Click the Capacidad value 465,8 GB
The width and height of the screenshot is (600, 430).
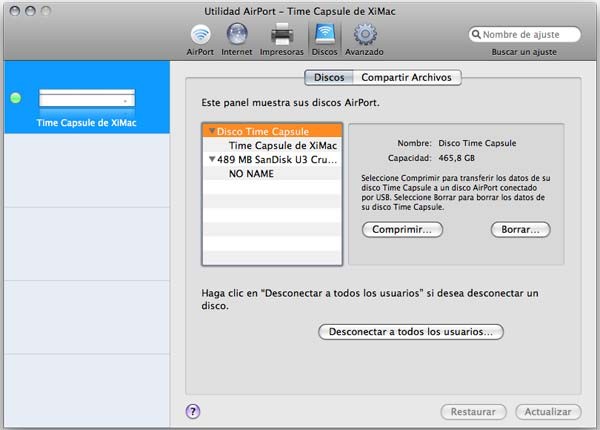pos(457,158)
